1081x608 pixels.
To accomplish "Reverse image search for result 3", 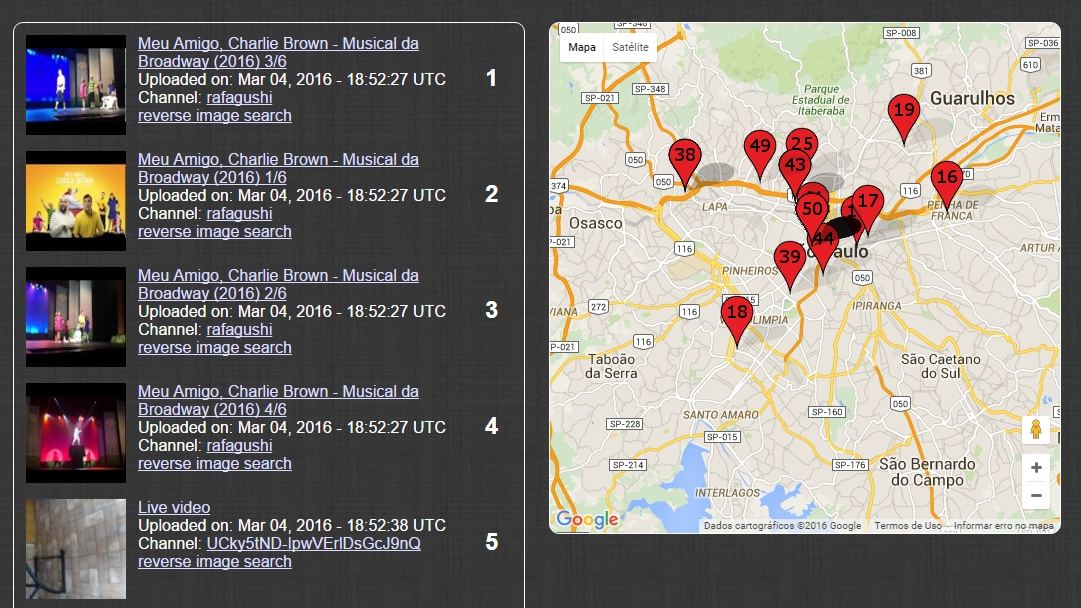I will tap(214, 347).
